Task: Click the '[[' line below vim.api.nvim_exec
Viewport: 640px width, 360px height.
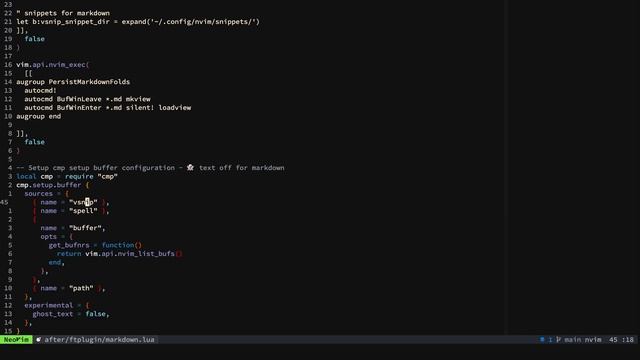Action: (x=28, y=73)
